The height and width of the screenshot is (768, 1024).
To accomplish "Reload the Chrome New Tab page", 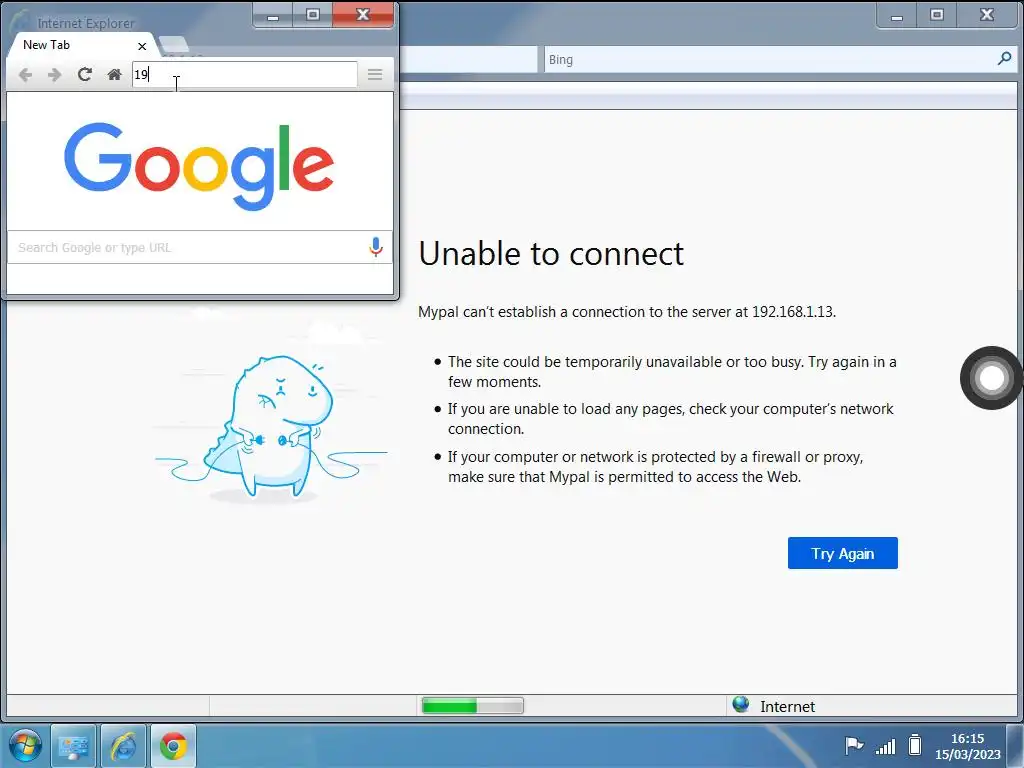I will tap(85, 74).
